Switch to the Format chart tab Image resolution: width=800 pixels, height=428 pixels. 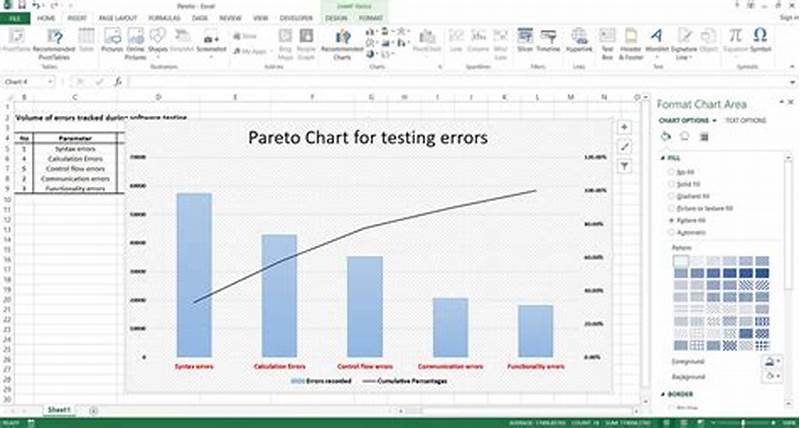[x=371, y=18]
